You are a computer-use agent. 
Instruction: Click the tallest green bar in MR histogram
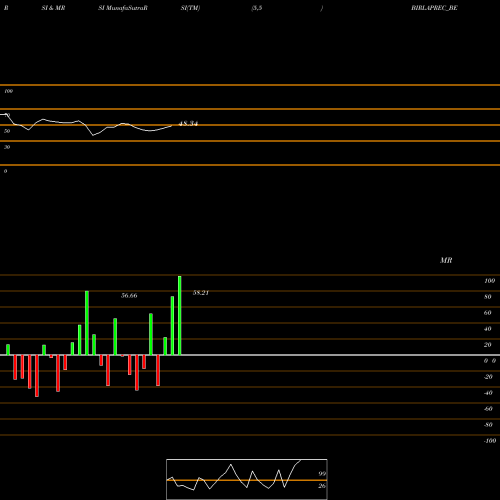[180, 315]
